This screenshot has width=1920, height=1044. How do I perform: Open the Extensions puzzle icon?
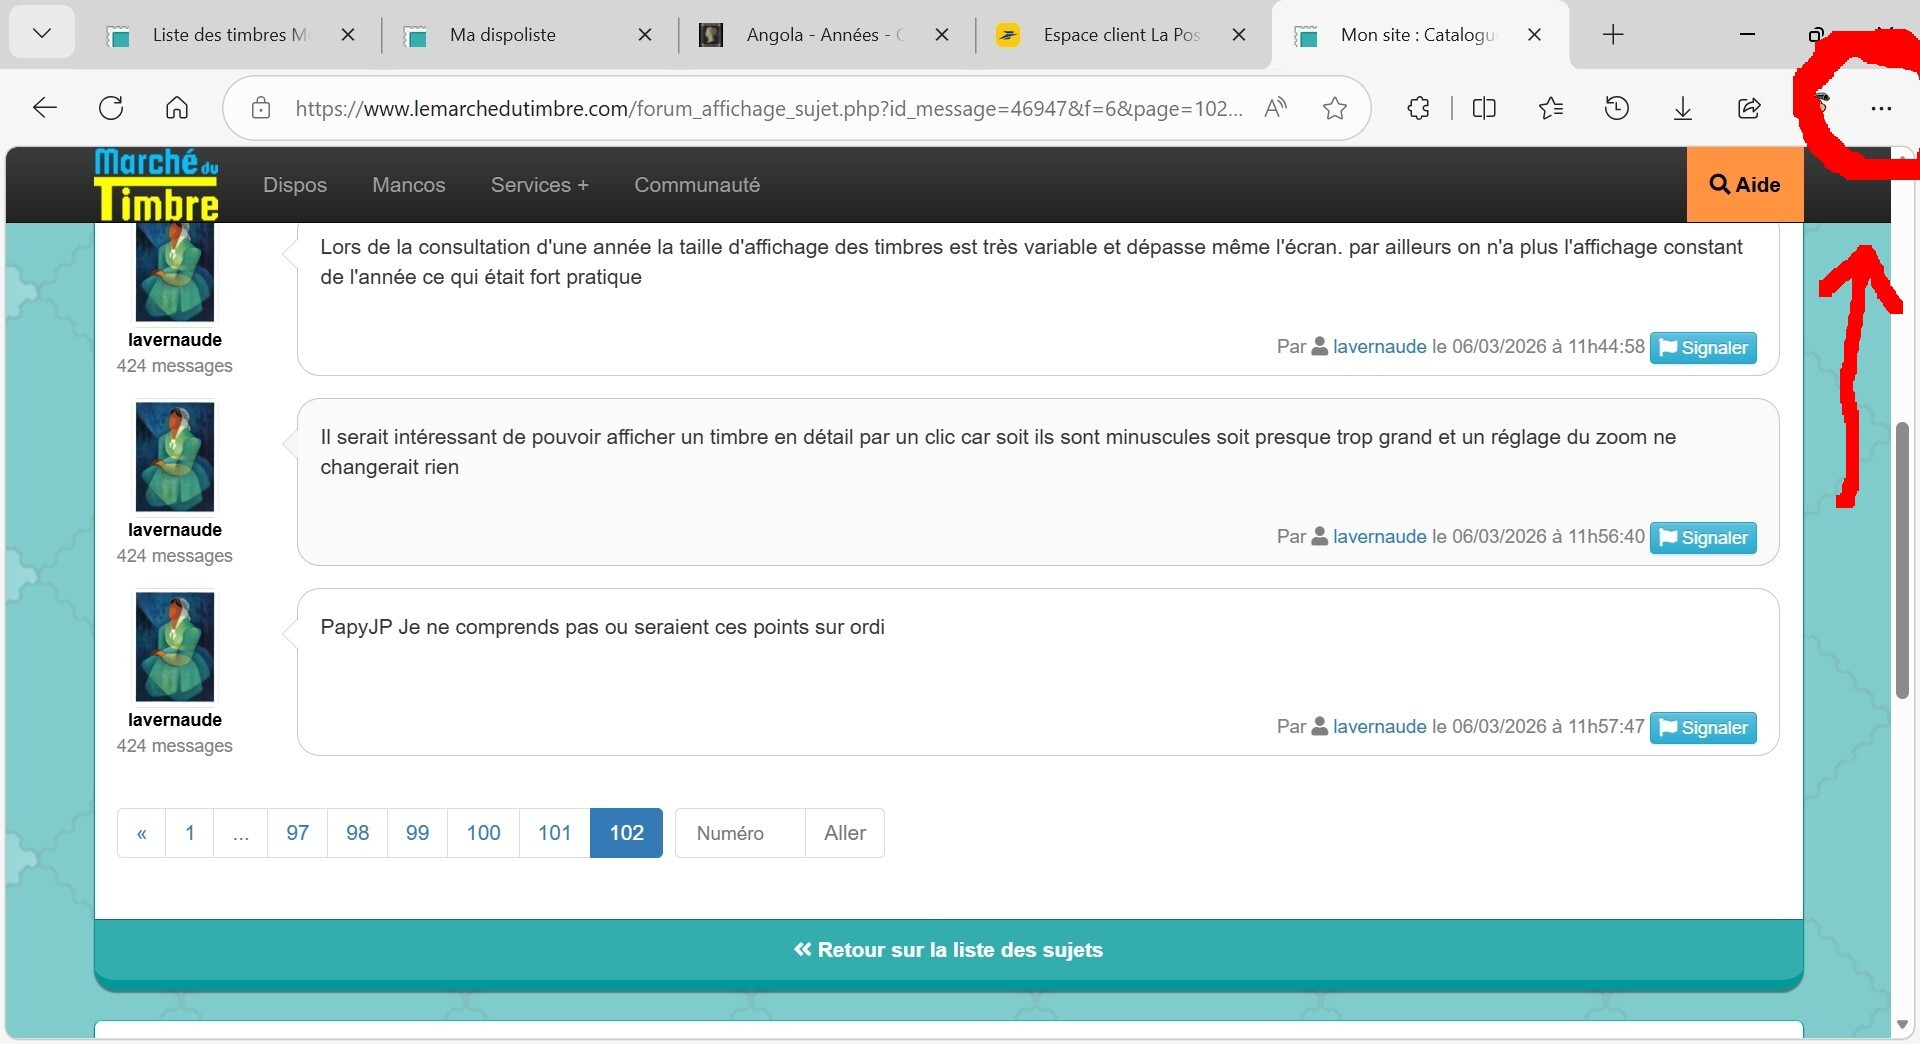[x=1418, y=108]
